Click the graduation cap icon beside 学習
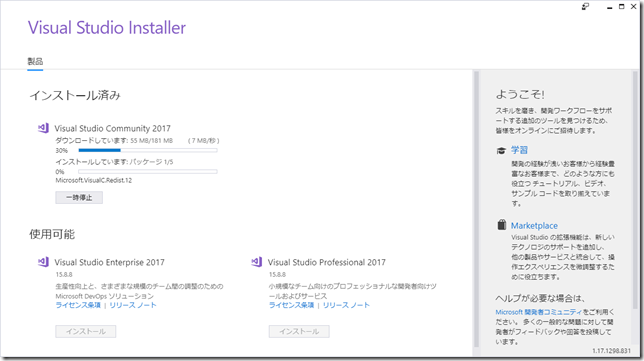This screenshot has width=644, height=361. (x=501, y=150)
